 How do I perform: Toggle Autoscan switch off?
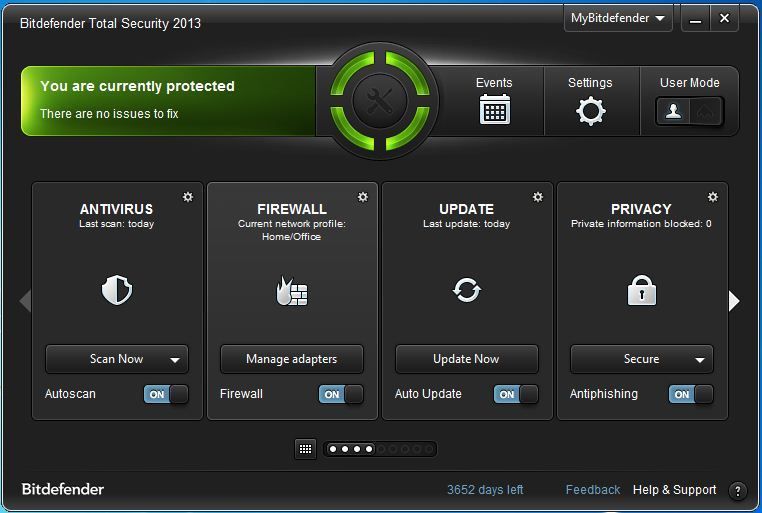(166, 394)
